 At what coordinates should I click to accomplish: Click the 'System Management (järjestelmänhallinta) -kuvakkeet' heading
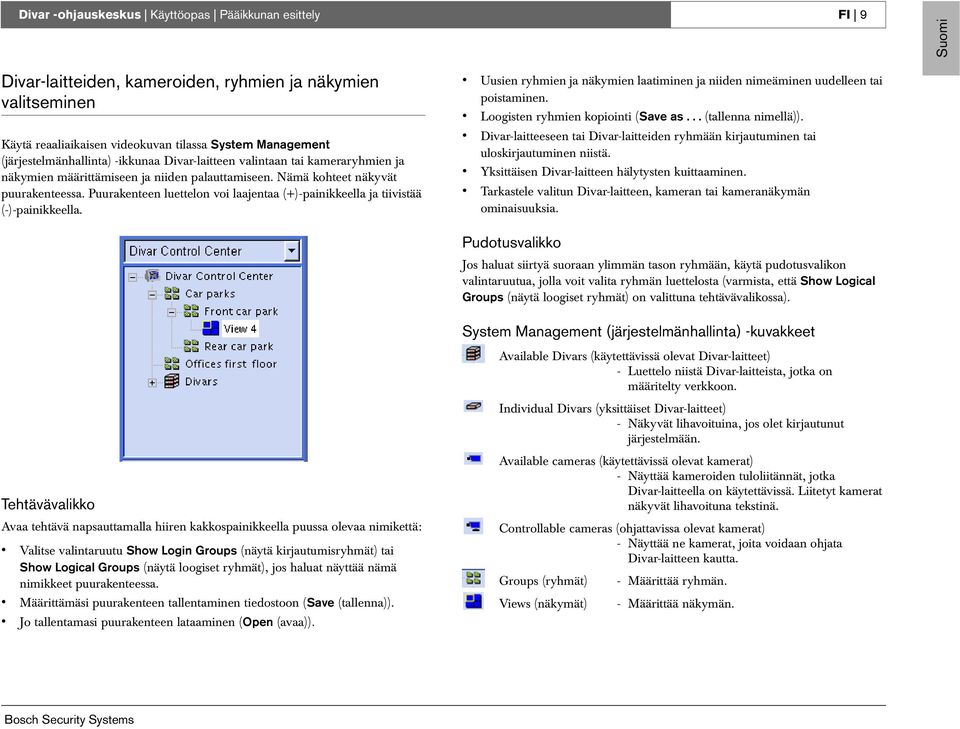click(638, 332)
